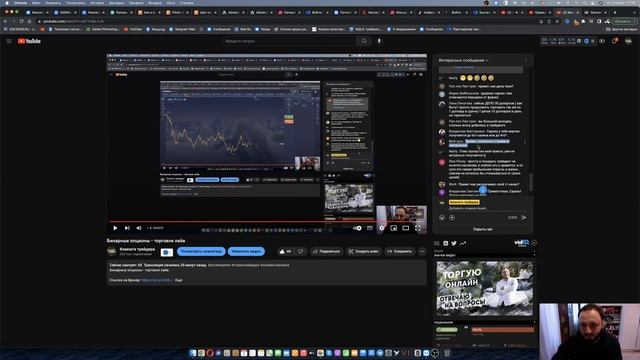Seek using the red video progress bar
The width and height of the screenshot is (640, 360).
coord(267,222)
